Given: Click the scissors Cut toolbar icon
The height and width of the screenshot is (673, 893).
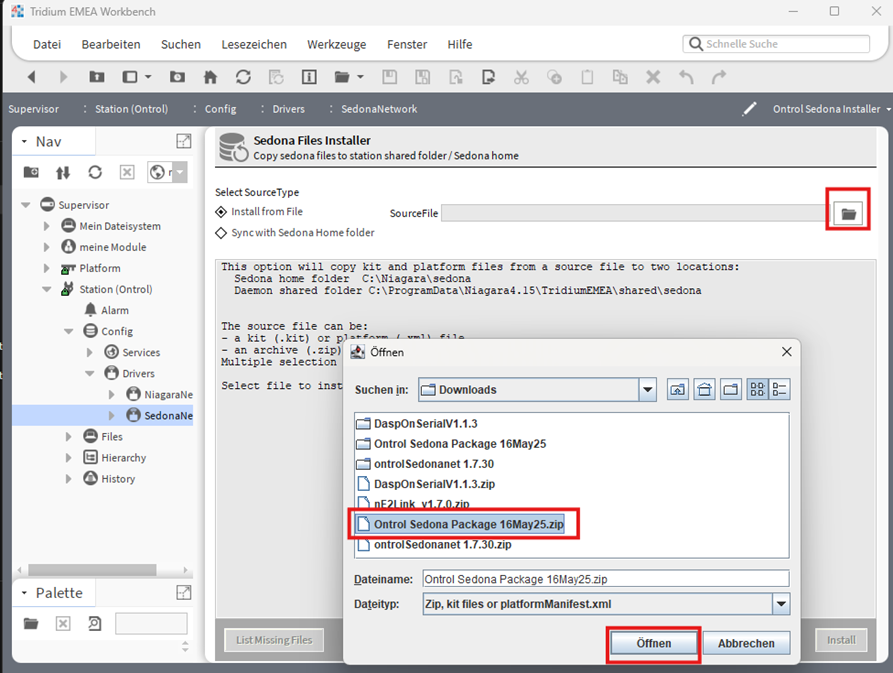Looking at the screenshot, I should (521, 77).
